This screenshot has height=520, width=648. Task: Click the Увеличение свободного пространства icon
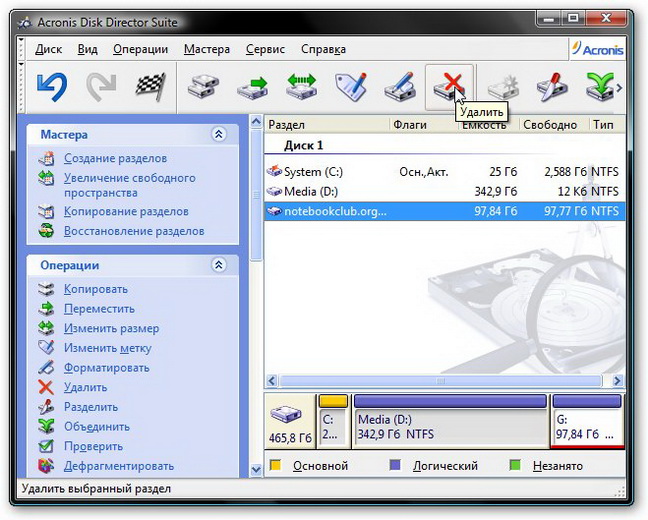click(46, 178)
